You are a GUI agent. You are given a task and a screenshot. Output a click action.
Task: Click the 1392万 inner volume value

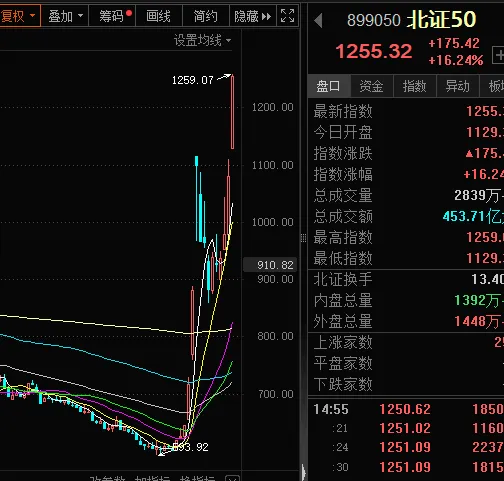[x=479, y=300]
